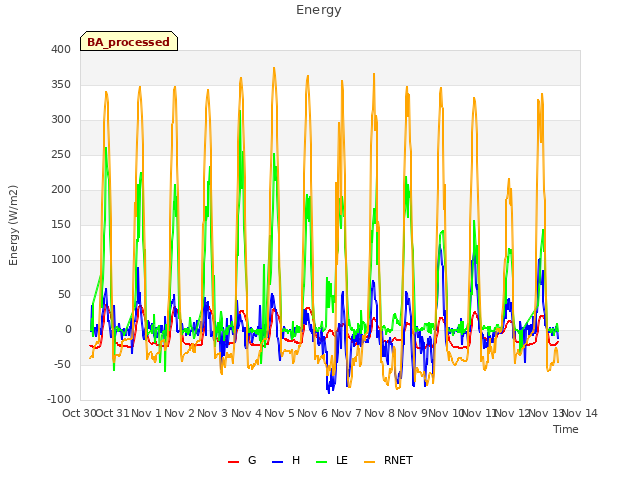Click the green LE legend color marker
Image resolution: width=640 pixels, height=480 pixels.
322,462
